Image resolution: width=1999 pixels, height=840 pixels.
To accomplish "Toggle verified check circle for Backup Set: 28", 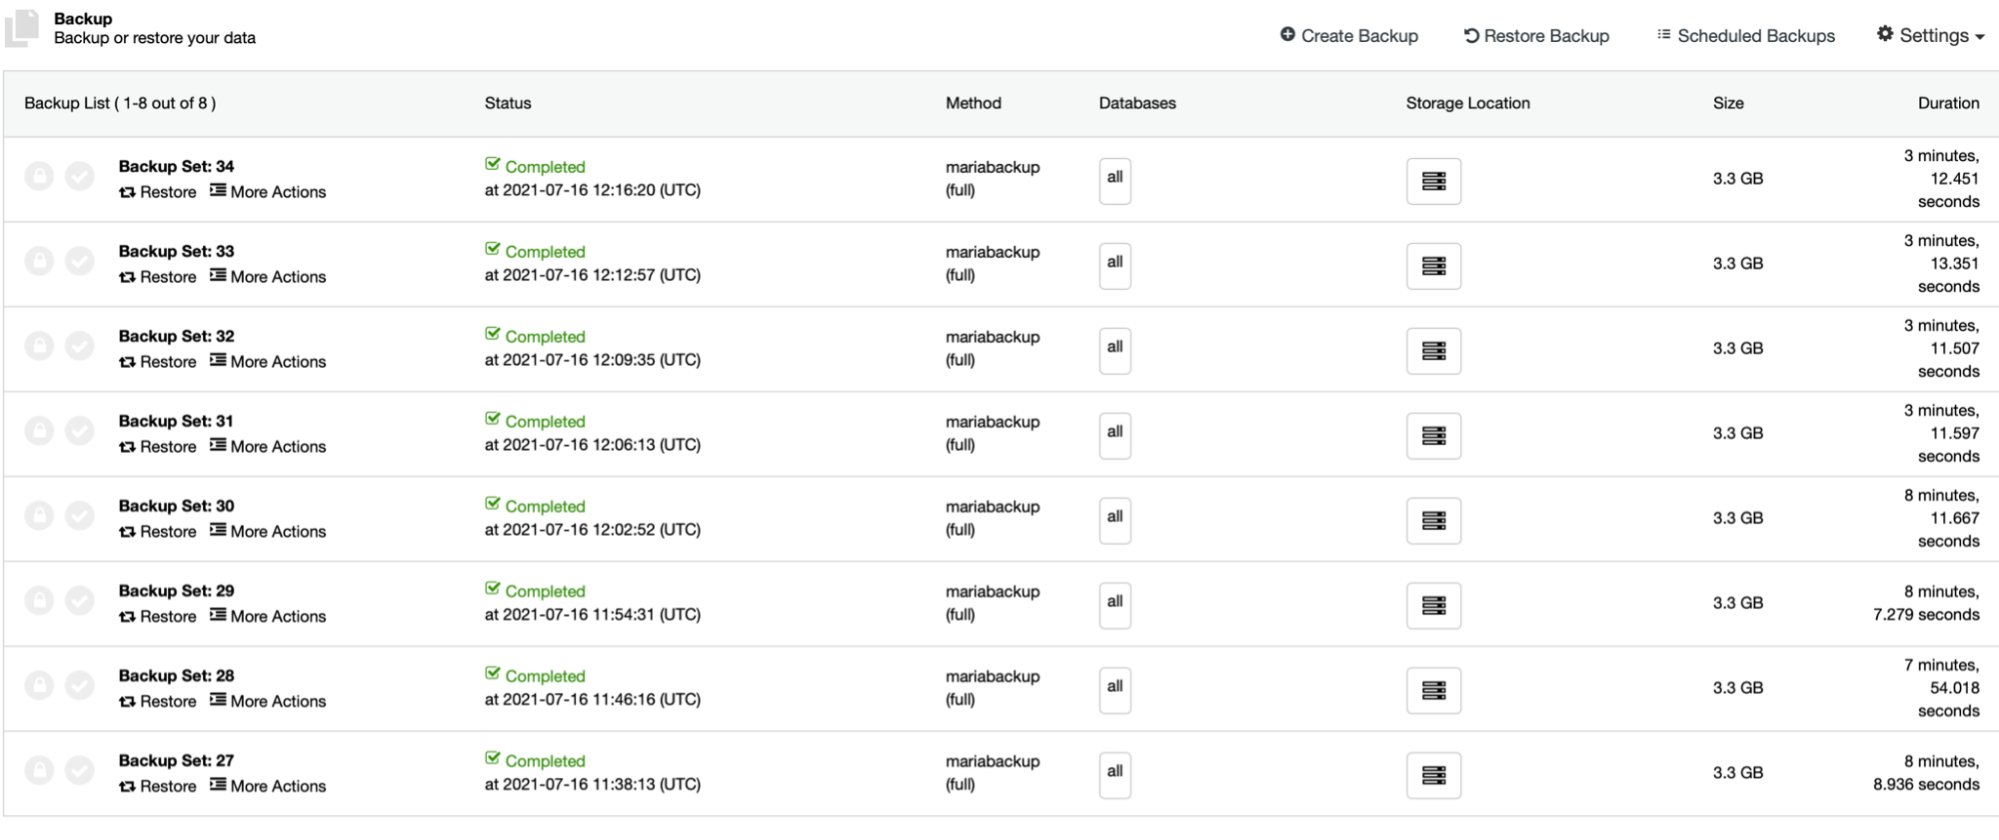I will [80, 686].
